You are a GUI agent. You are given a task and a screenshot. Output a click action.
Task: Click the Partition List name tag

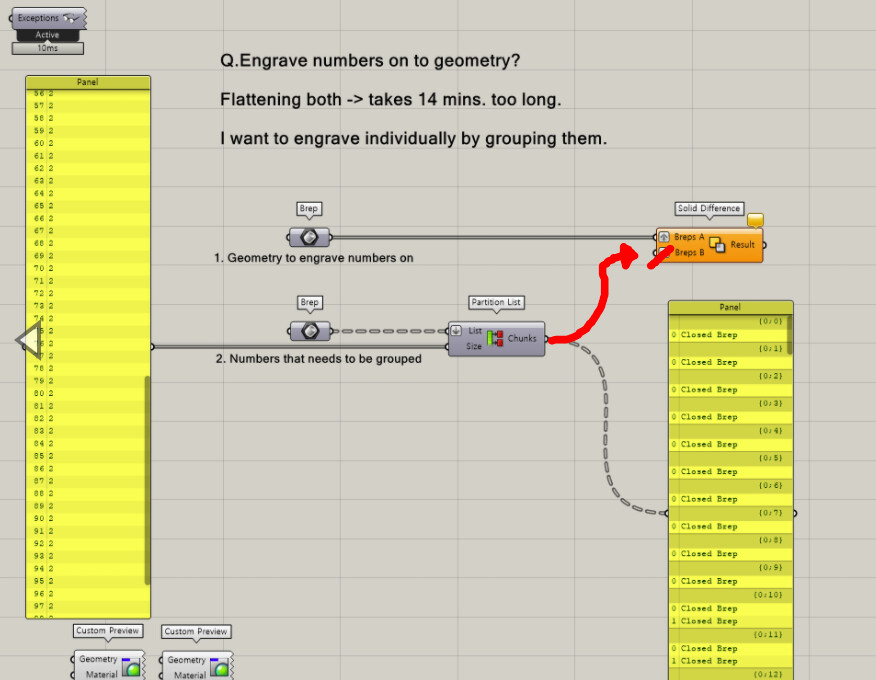pyautogui.click(x=496, y=303)
